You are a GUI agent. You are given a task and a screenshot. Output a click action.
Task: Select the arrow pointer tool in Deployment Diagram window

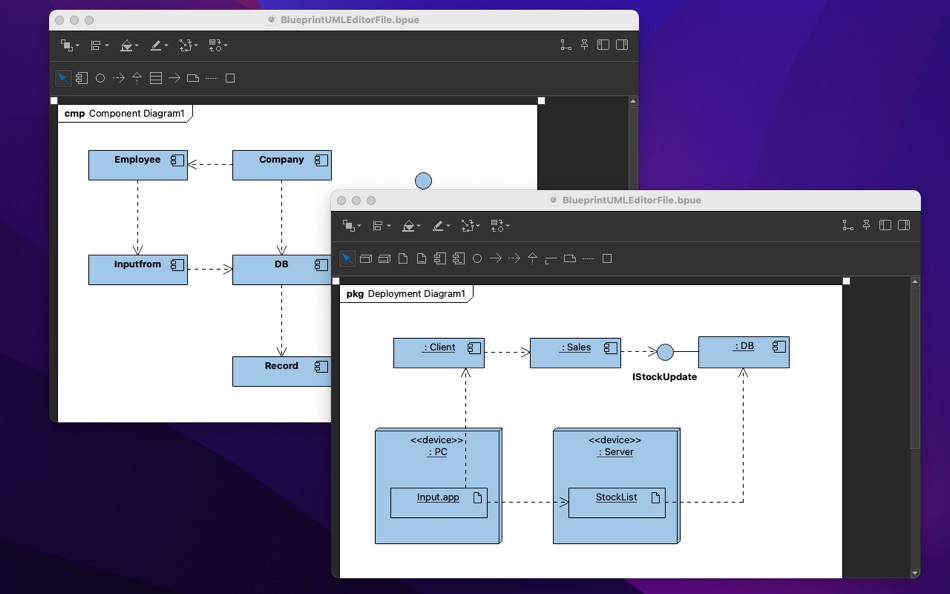point(347,259)
